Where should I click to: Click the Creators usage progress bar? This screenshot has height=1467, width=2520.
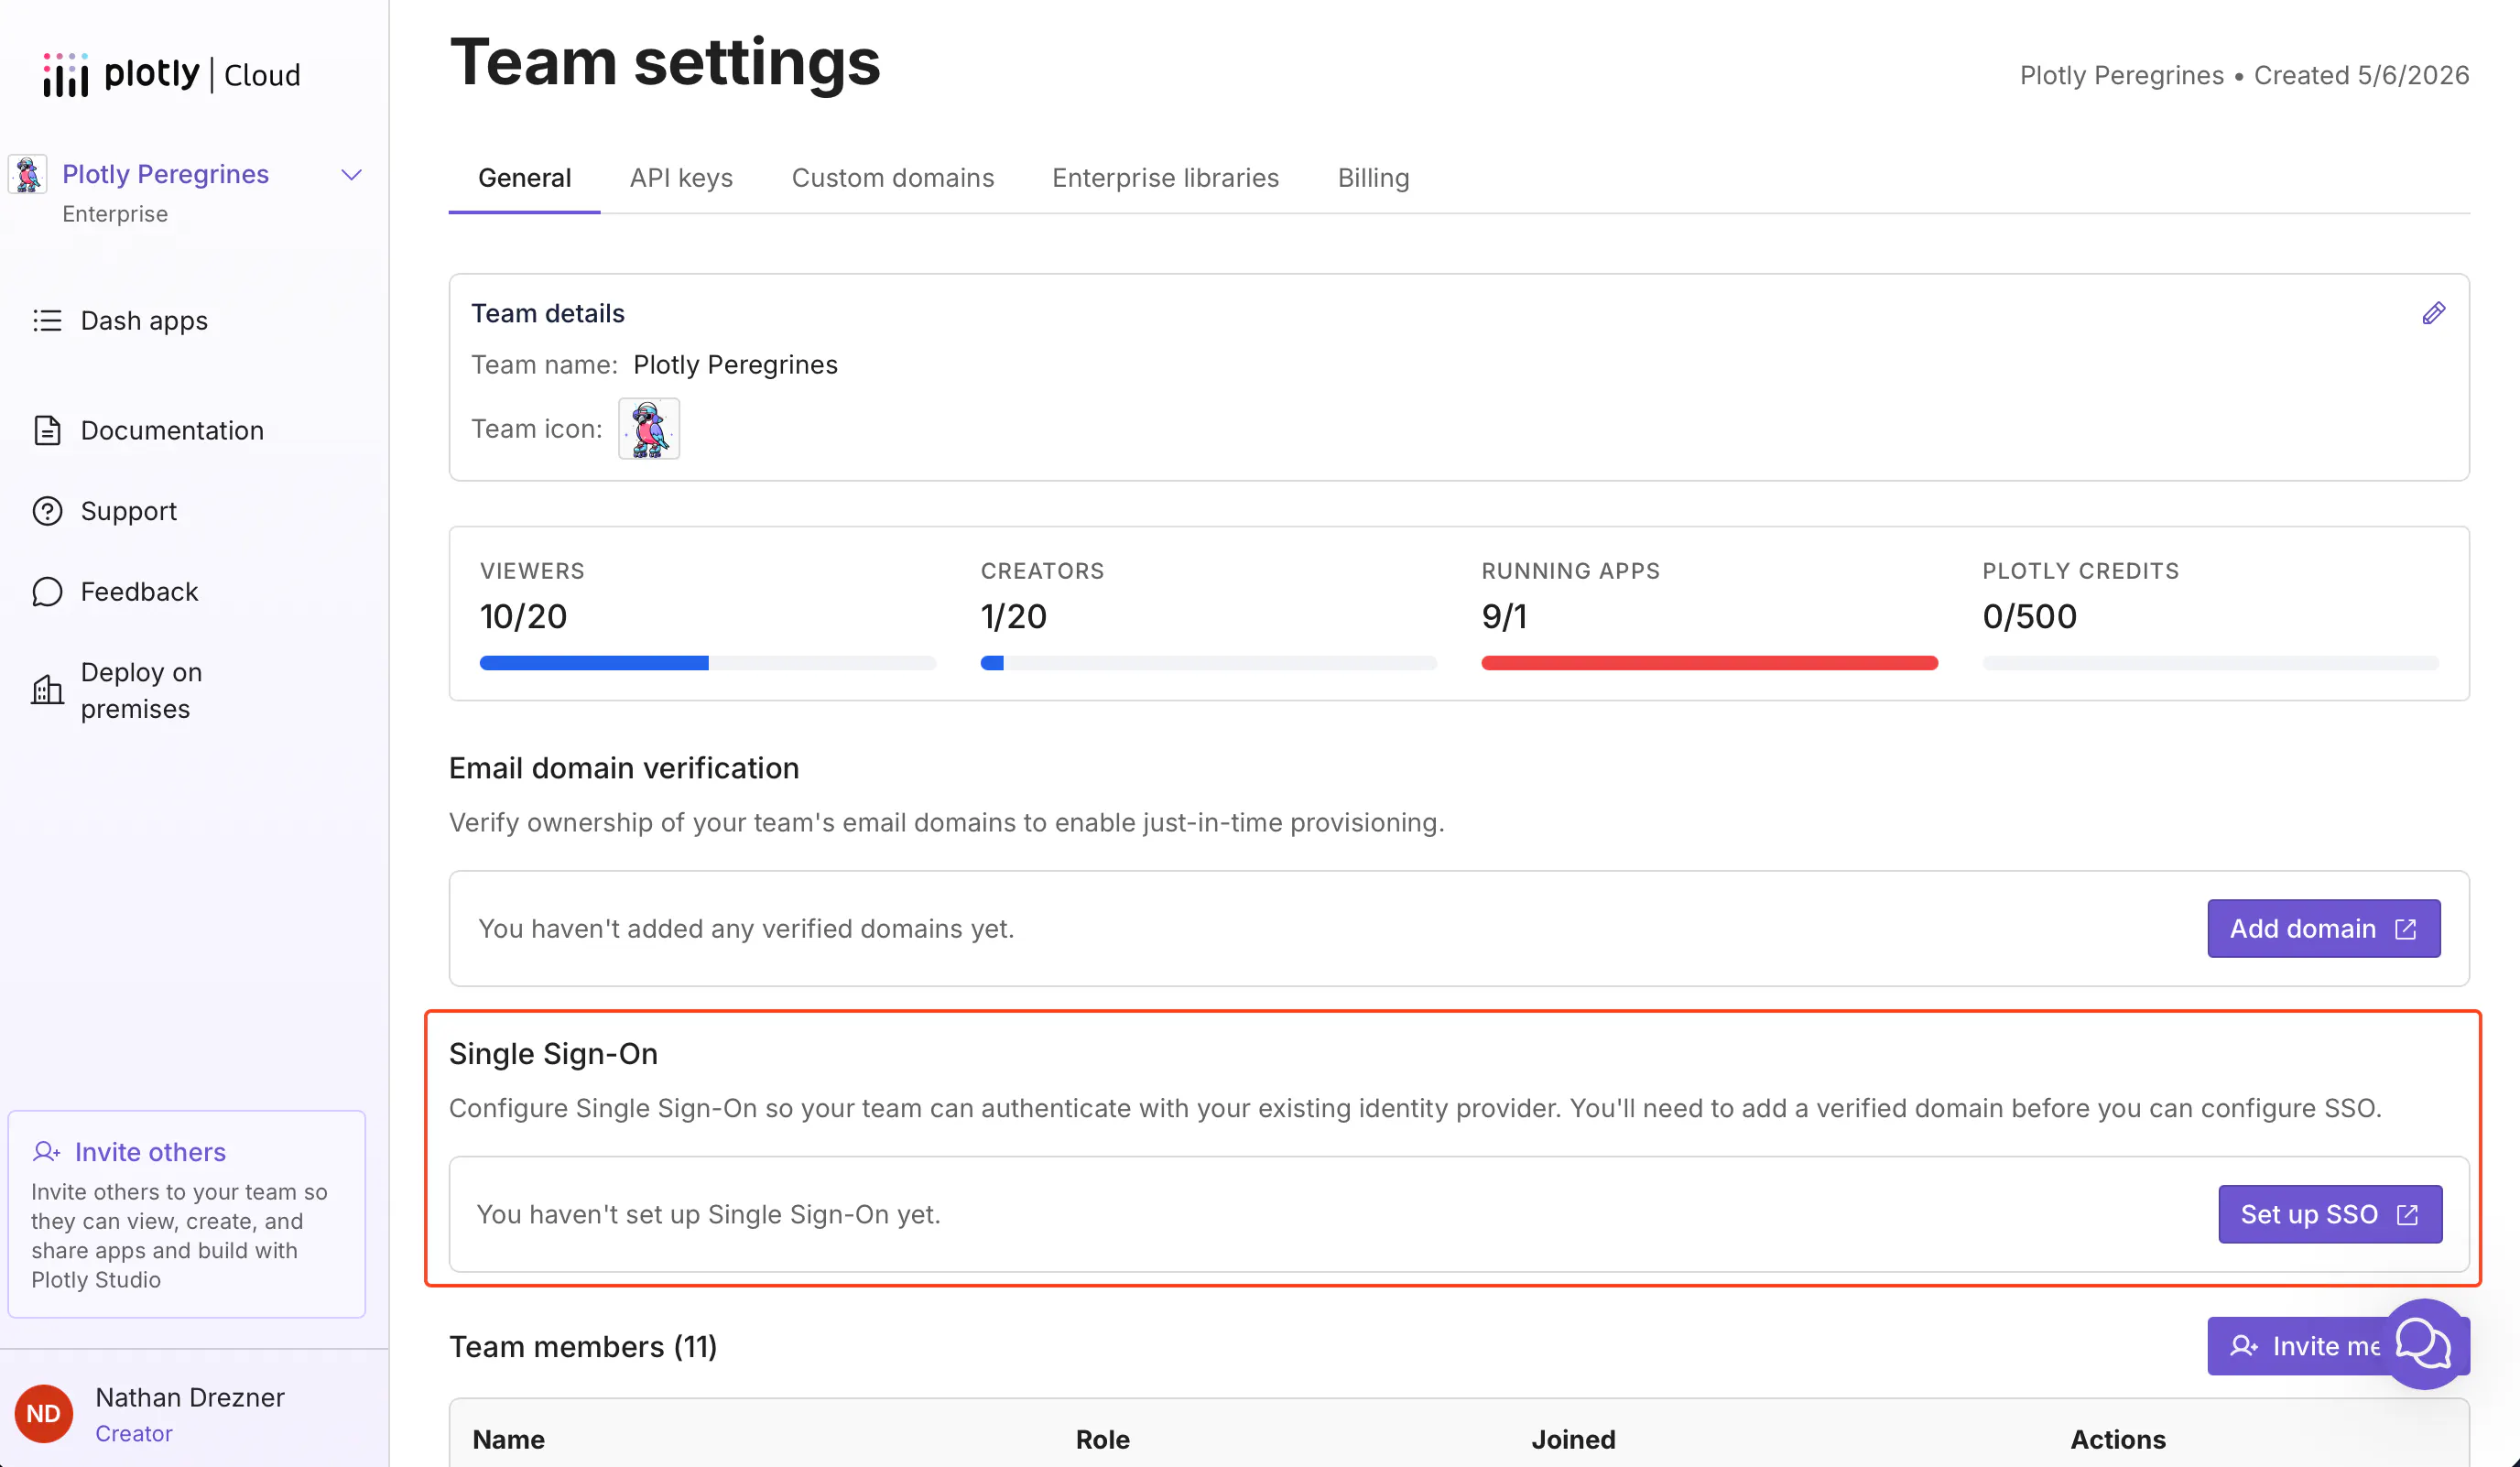(x=1208, y=663)
